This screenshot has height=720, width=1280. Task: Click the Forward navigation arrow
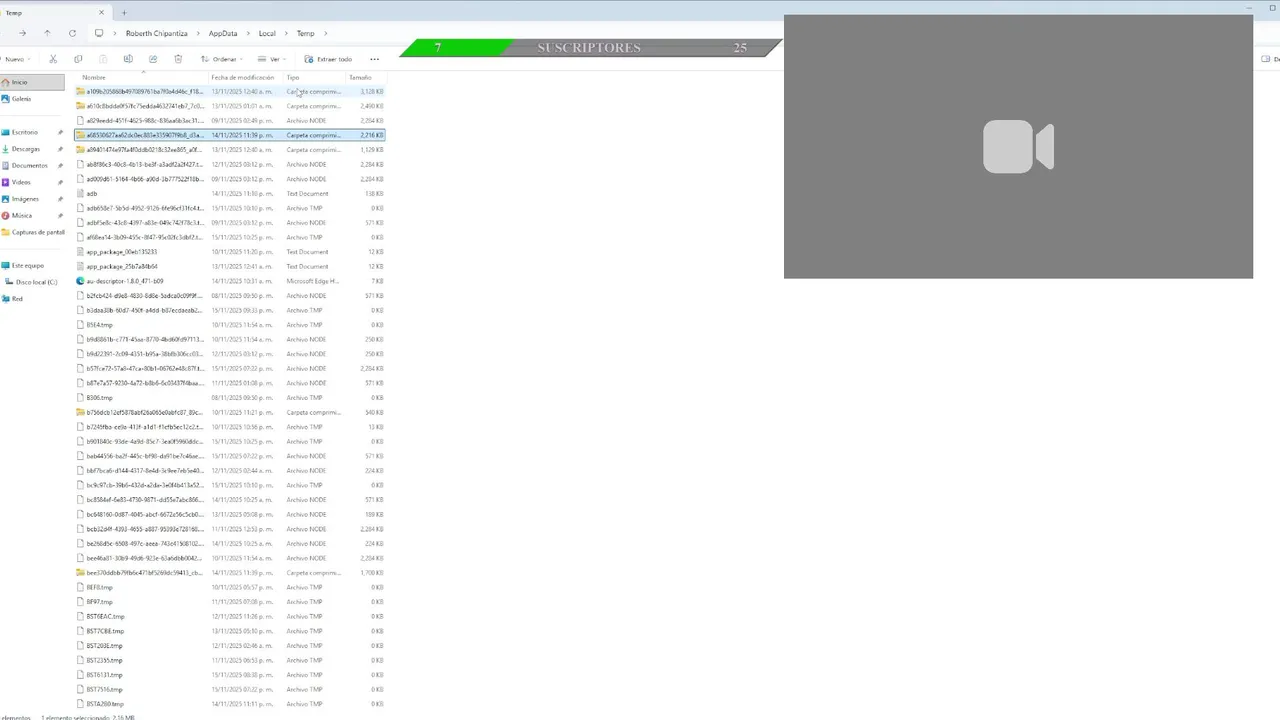pos(22,33)
